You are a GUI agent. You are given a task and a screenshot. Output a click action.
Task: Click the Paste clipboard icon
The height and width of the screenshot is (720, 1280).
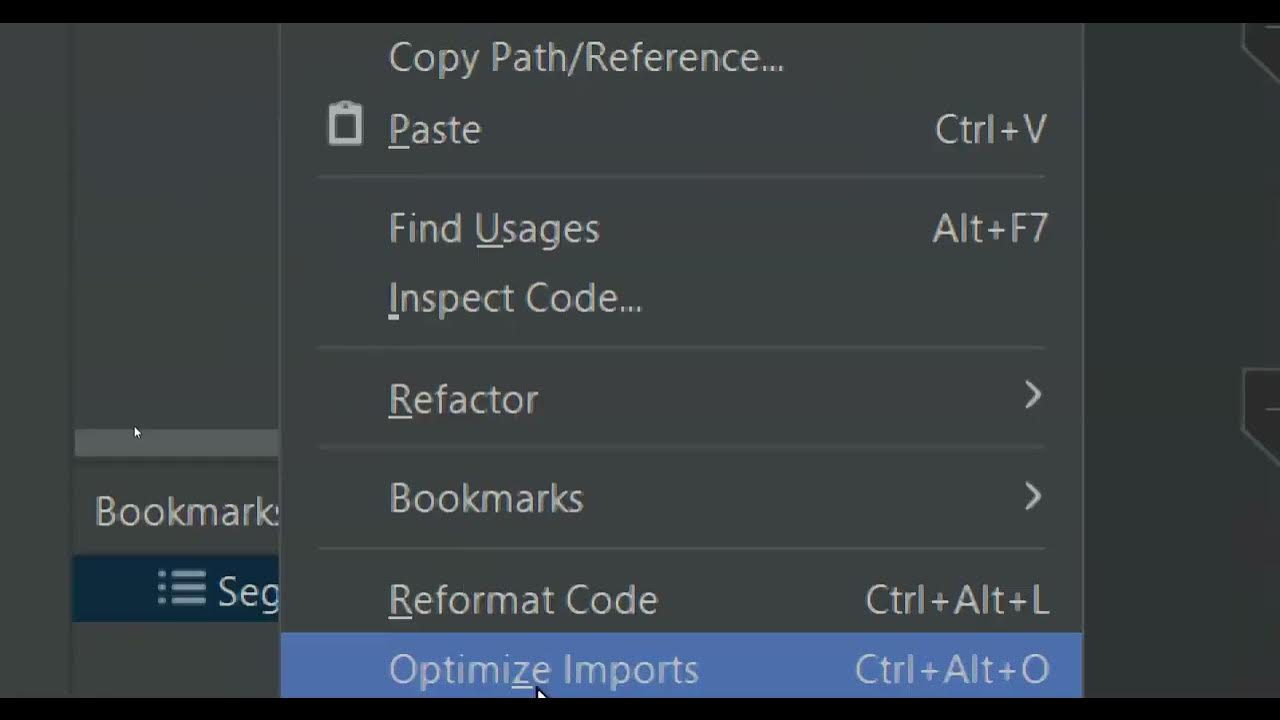[345, 126]
